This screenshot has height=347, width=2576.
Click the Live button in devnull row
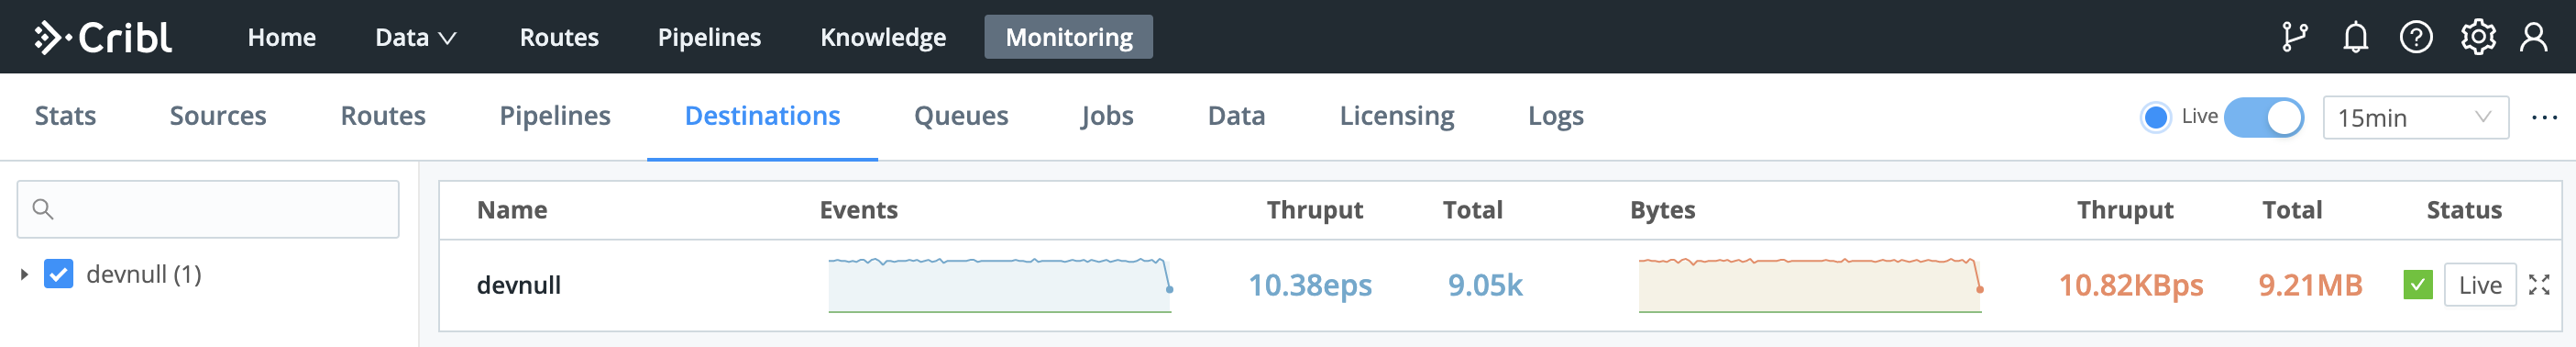click(2479, 285)
